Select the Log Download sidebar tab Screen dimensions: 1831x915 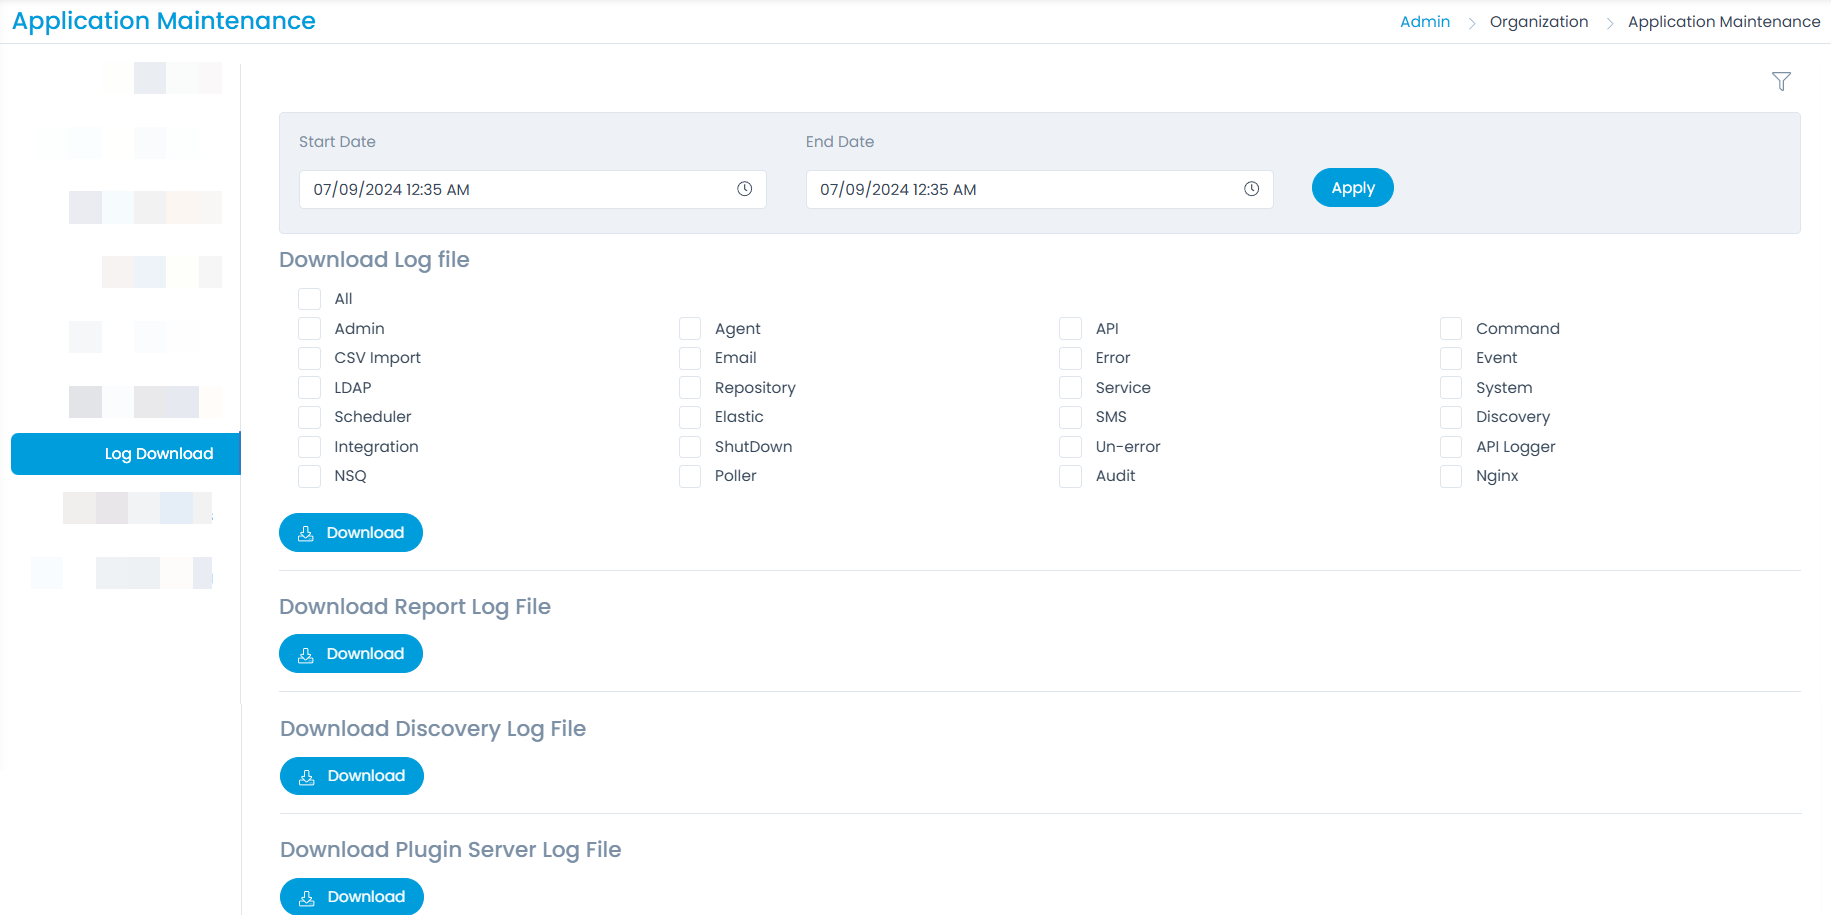click(125, 453)
